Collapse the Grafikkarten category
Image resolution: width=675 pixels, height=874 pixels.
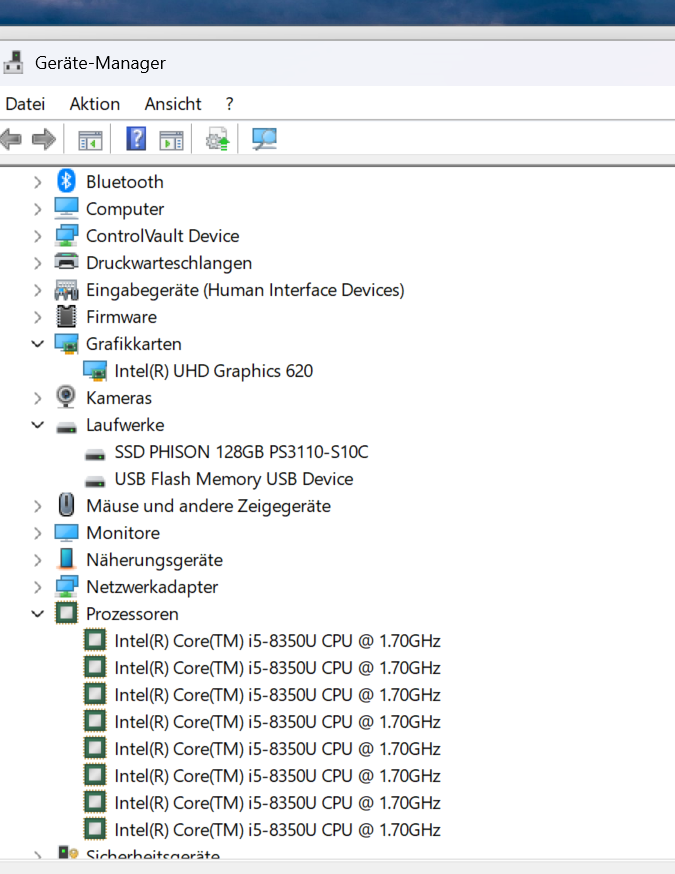coord(37,344)
